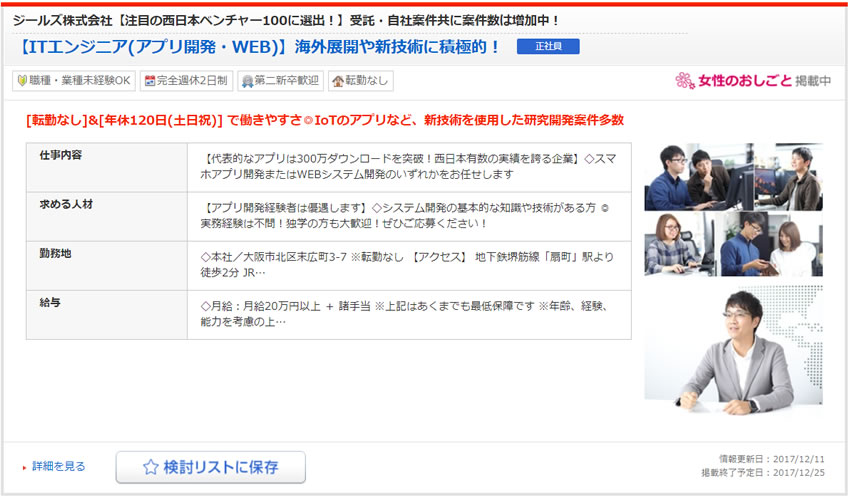Select the 完全週休2日制 tag
The image size is (850, 498).
click(186, 81)
